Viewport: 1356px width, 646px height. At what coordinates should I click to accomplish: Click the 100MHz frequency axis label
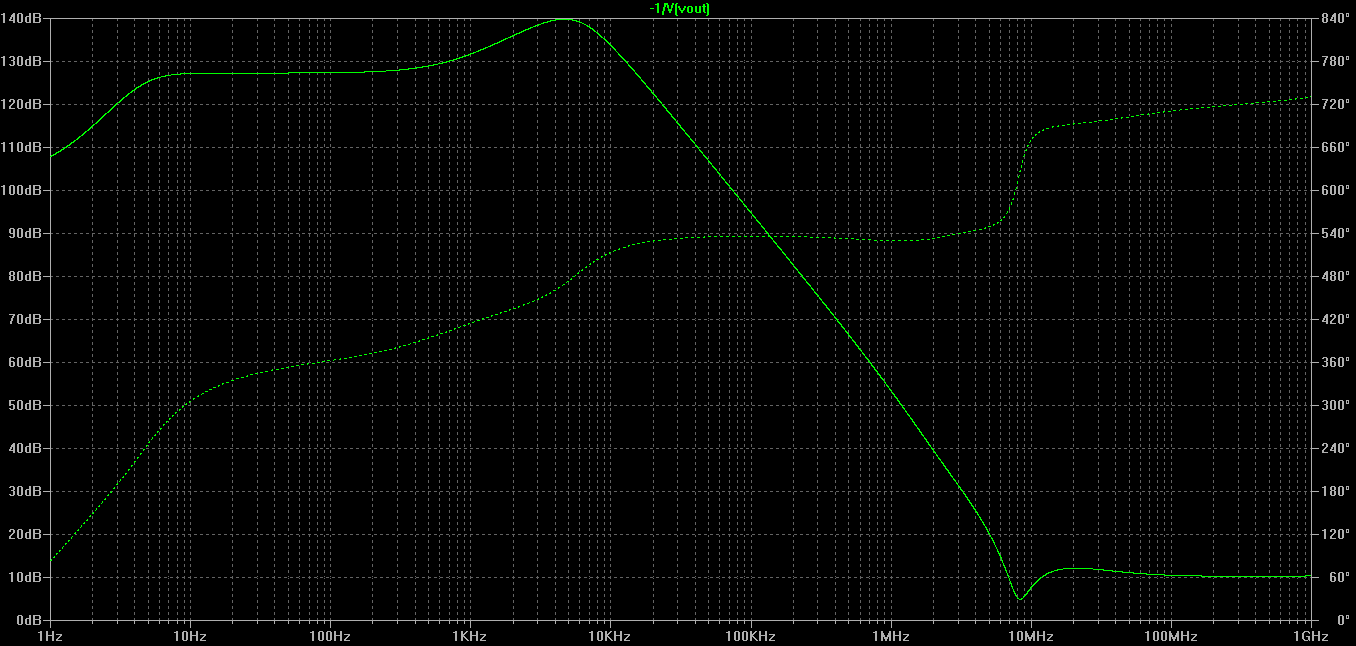click(1170, 636)
